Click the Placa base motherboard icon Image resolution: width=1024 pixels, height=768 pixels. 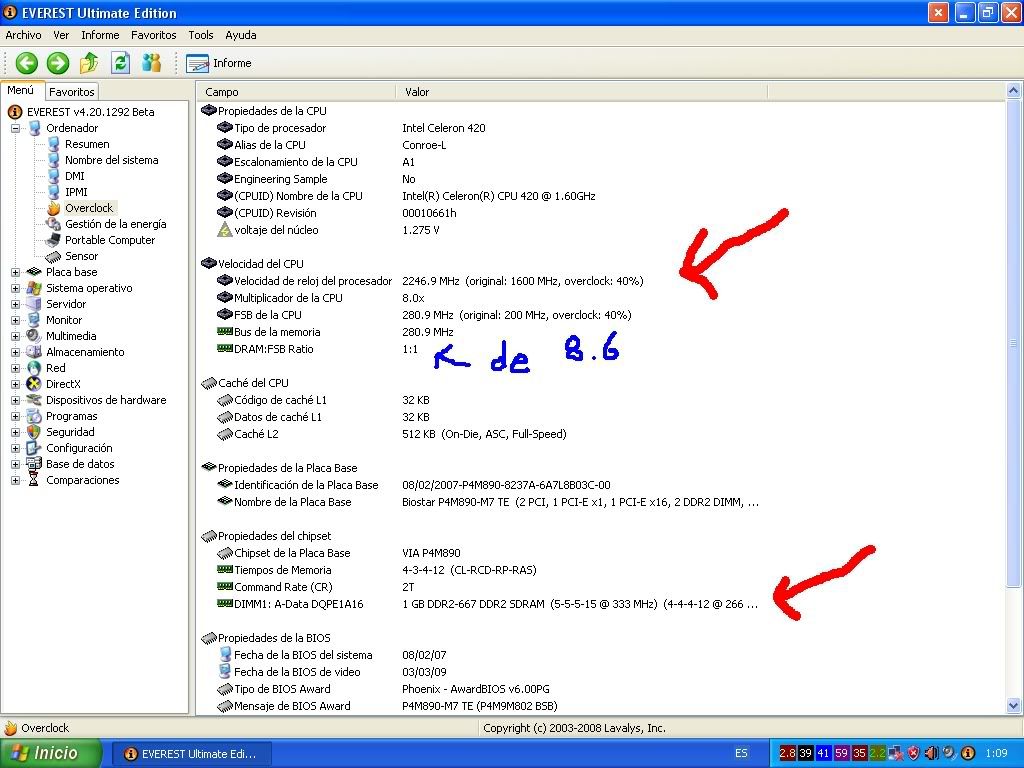(34, 272)
